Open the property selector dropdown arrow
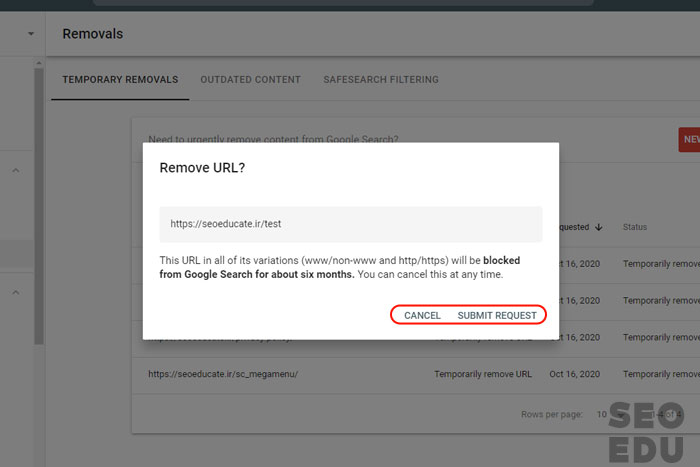This screenshot has width=700, height=467. (31, 34)
